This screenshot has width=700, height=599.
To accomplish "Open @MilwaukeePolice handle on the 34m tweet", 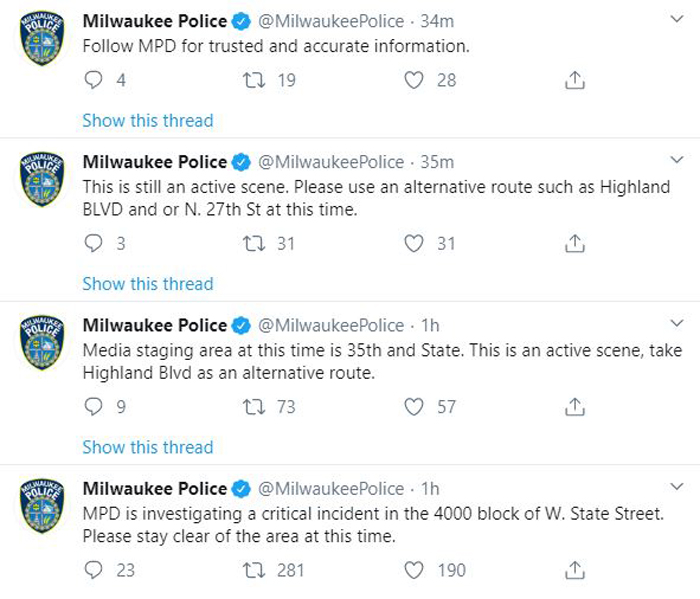I will 331,21.
